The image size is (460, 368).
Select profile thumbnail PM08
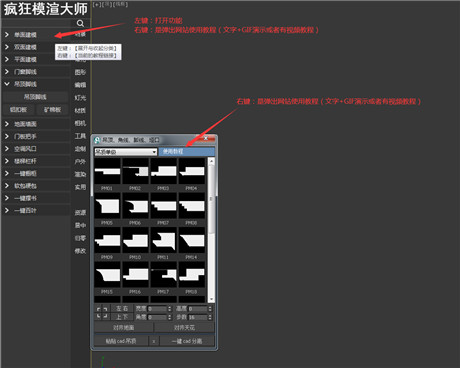(192, 206)
